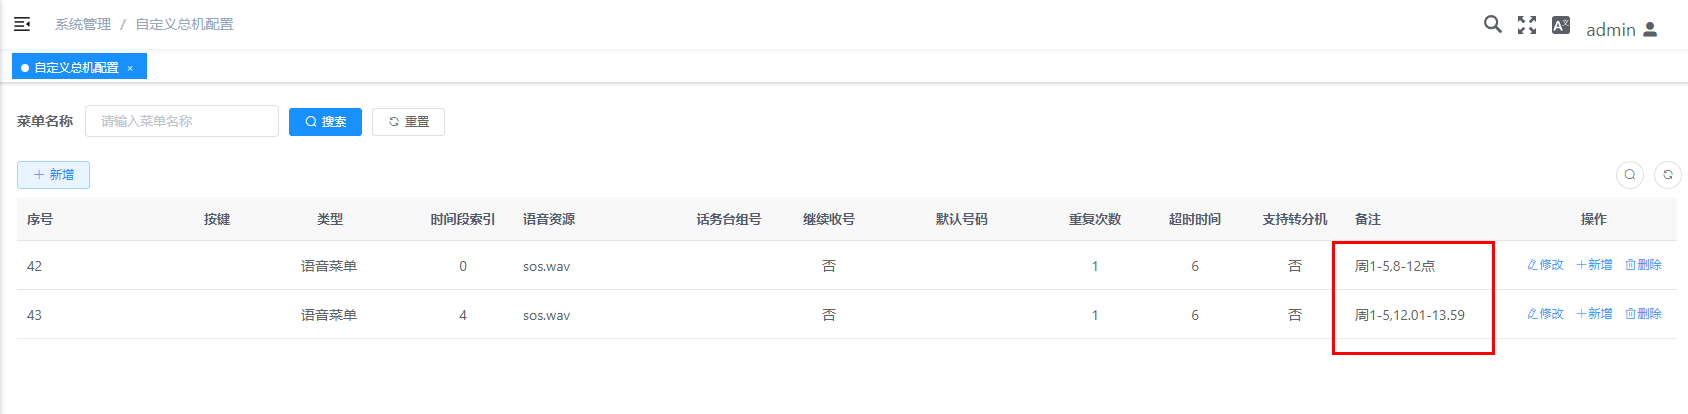Screen dimensions: 1688x414
Task: Toggle fullscreen mode icon
Action: [1527, 25]
